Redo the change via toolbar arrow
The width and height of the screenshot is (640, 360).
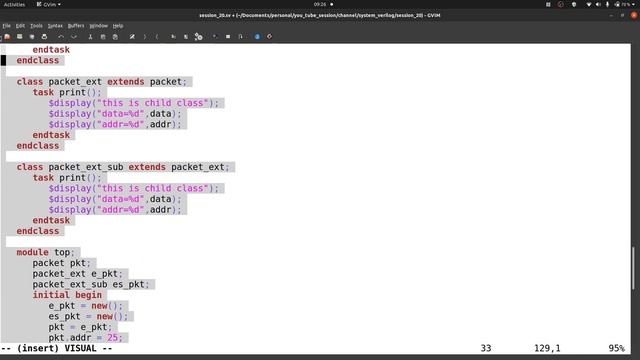pos(73,37)
